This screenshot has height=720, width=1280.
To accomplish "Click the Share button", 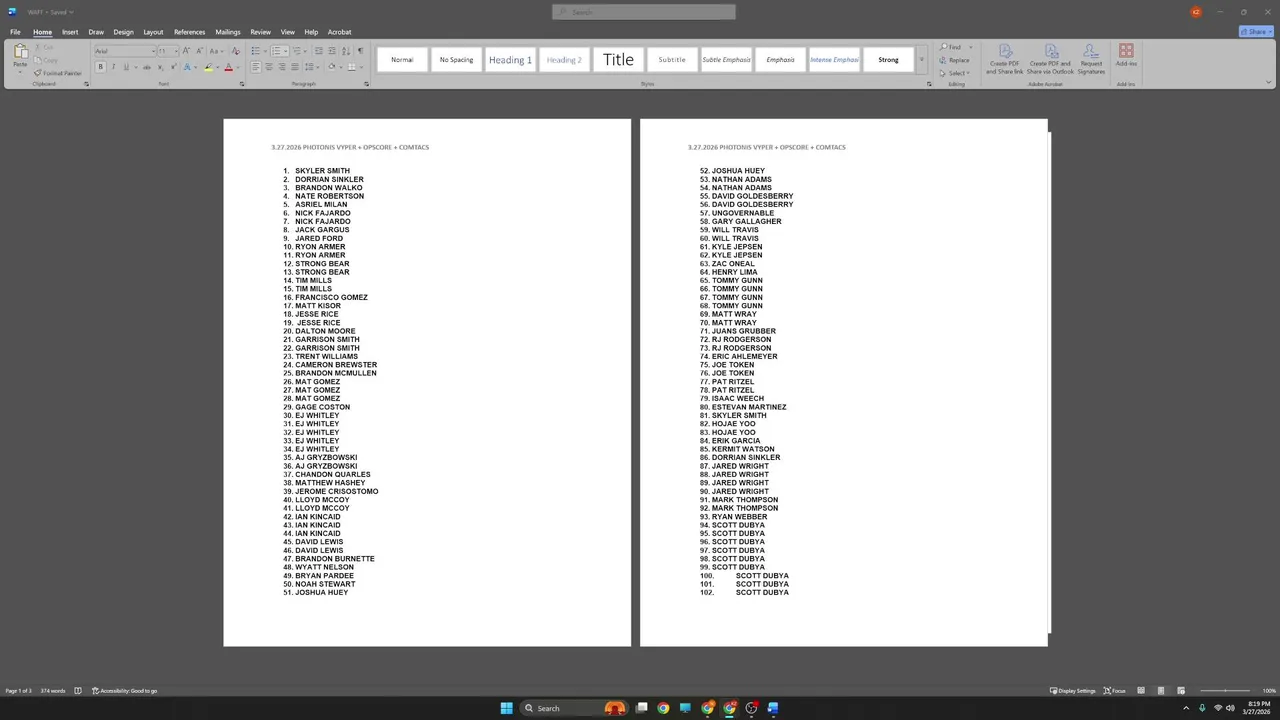I will [1256, 32].
